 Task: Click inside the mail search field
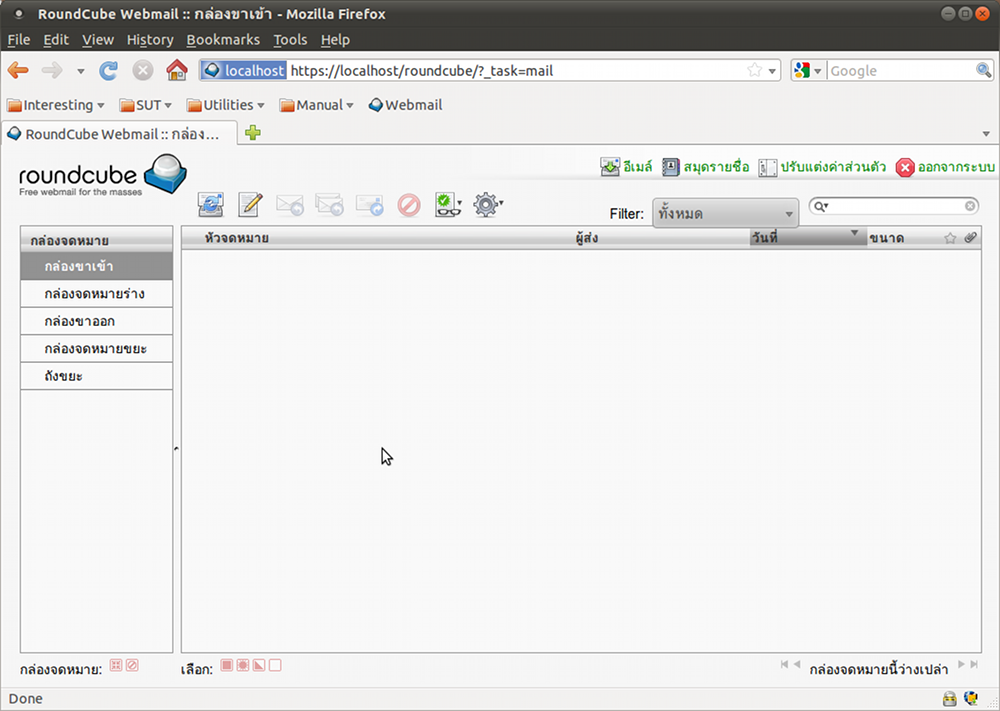coord(896,206)
